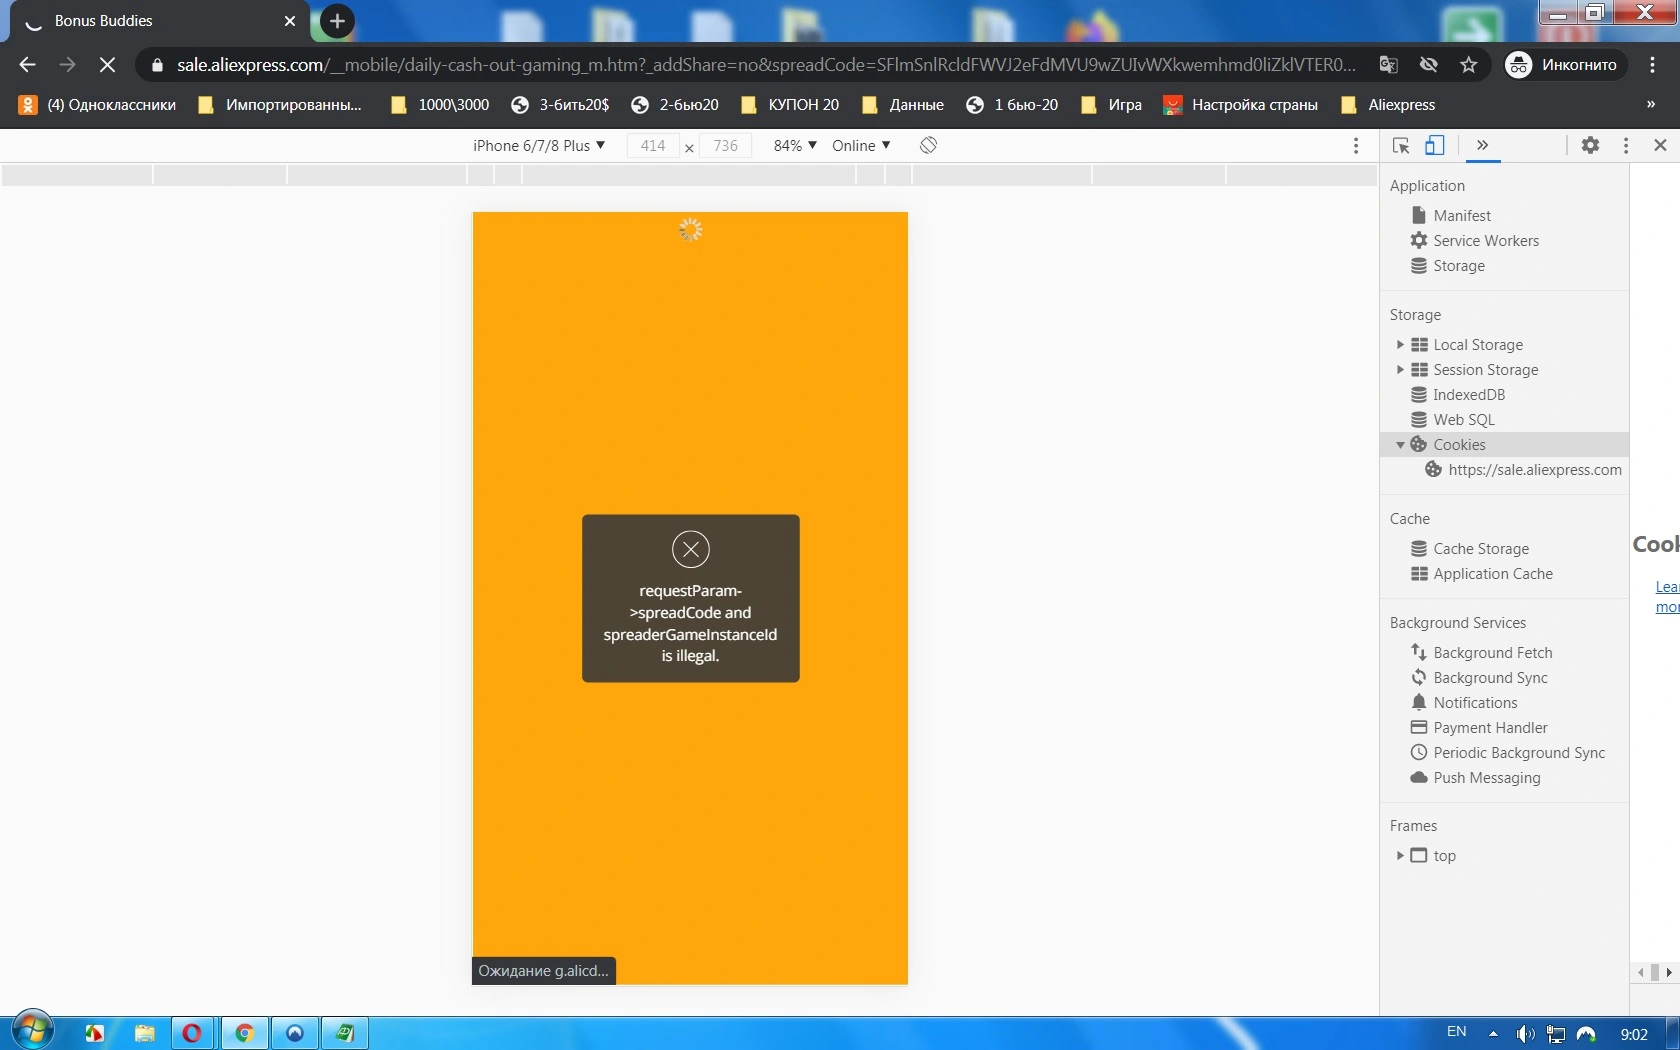Switch to Chrome taskbar button

click(x=244, y=1033)
